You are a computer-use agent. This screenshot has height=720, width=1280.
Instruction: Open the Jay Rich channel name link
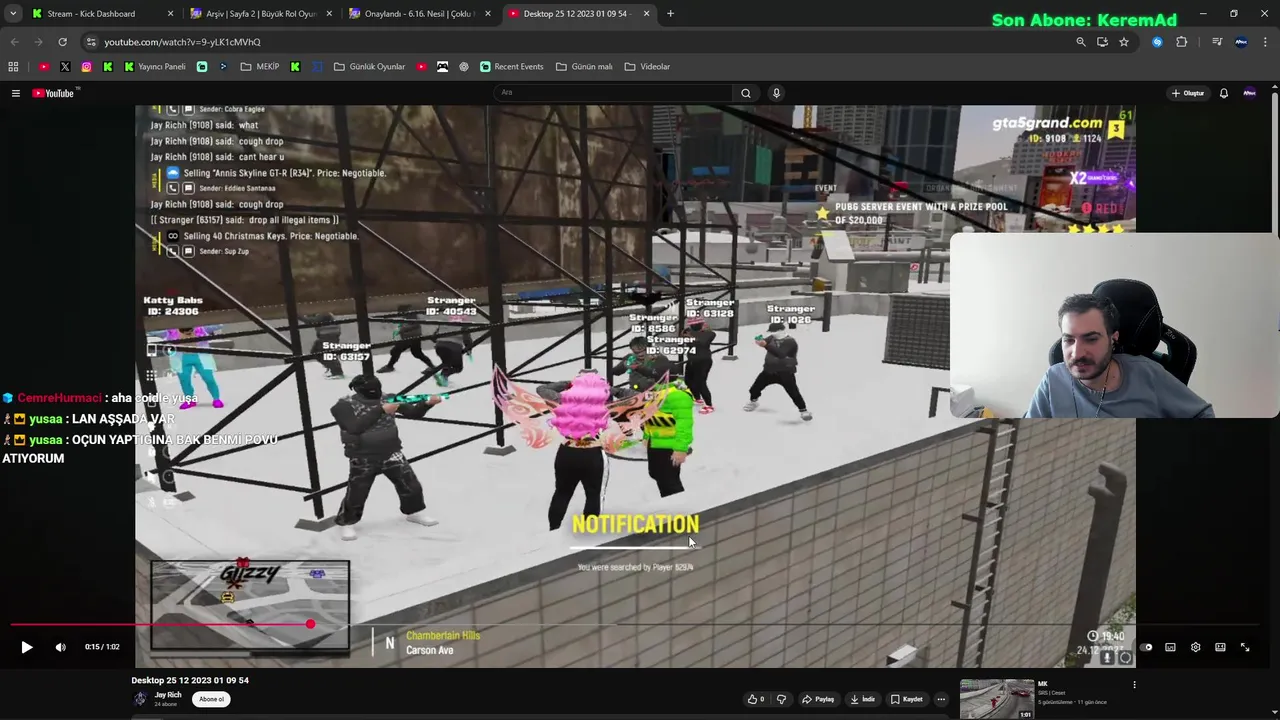(168, 695)
